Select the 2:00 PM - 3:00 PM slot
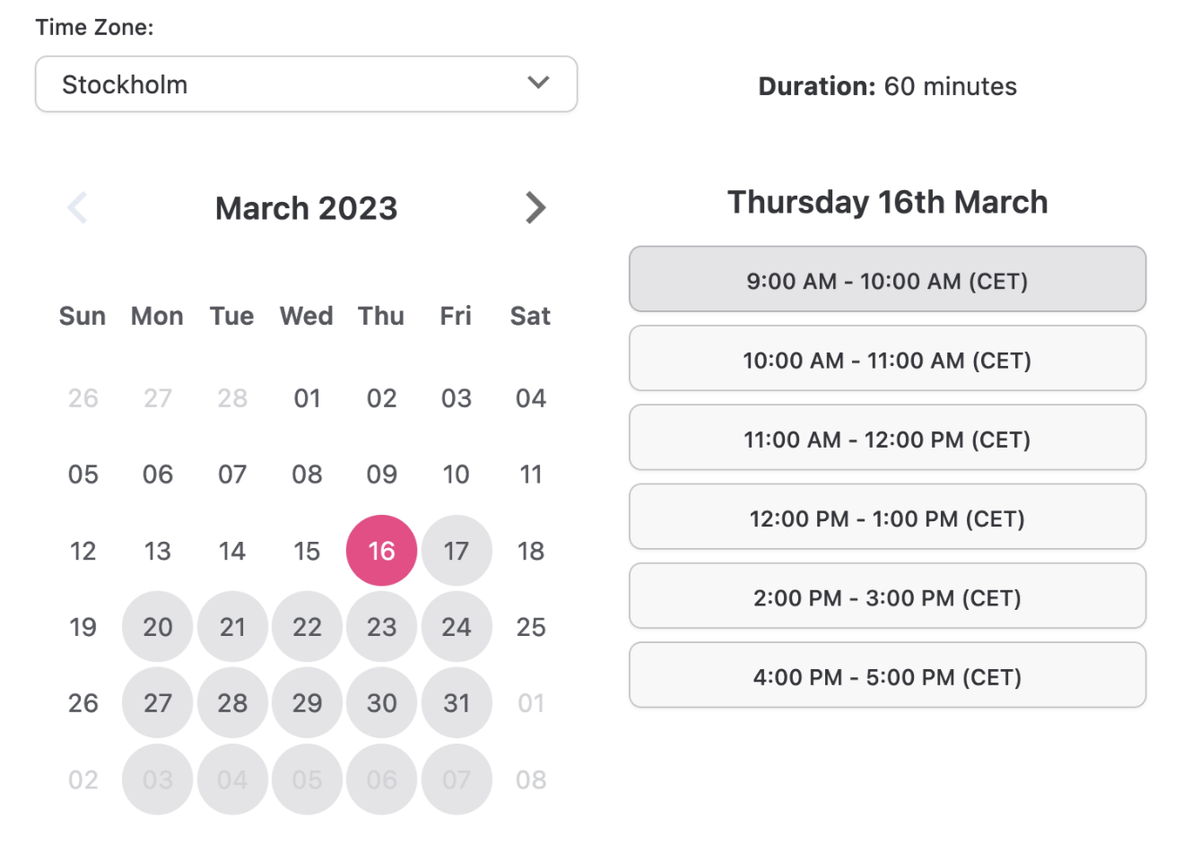1200x845 pixels. 887,597
